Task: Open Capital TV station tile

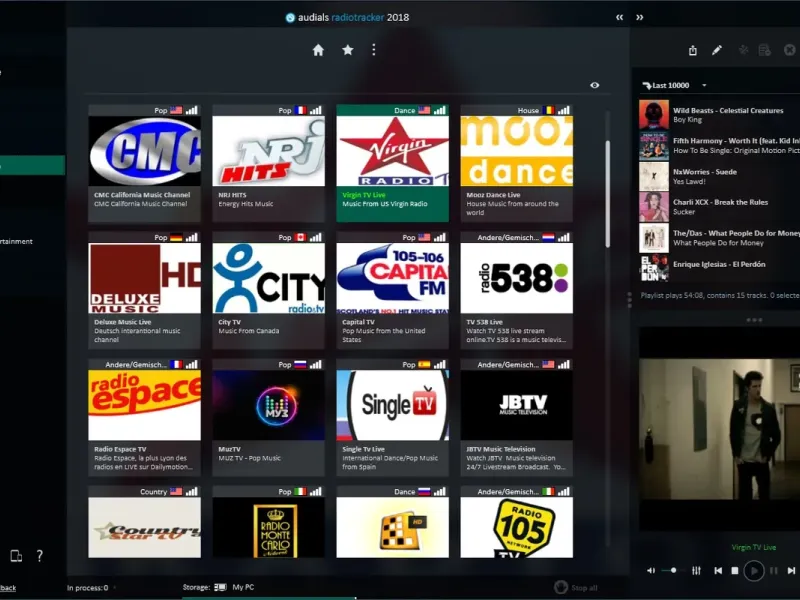Action: click(392, 290)
